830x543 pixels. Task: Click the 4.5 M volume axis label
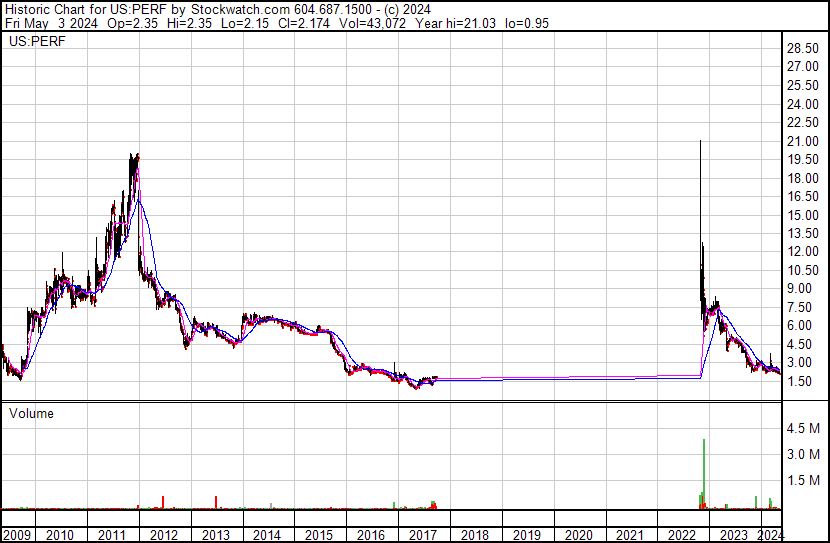802,428
